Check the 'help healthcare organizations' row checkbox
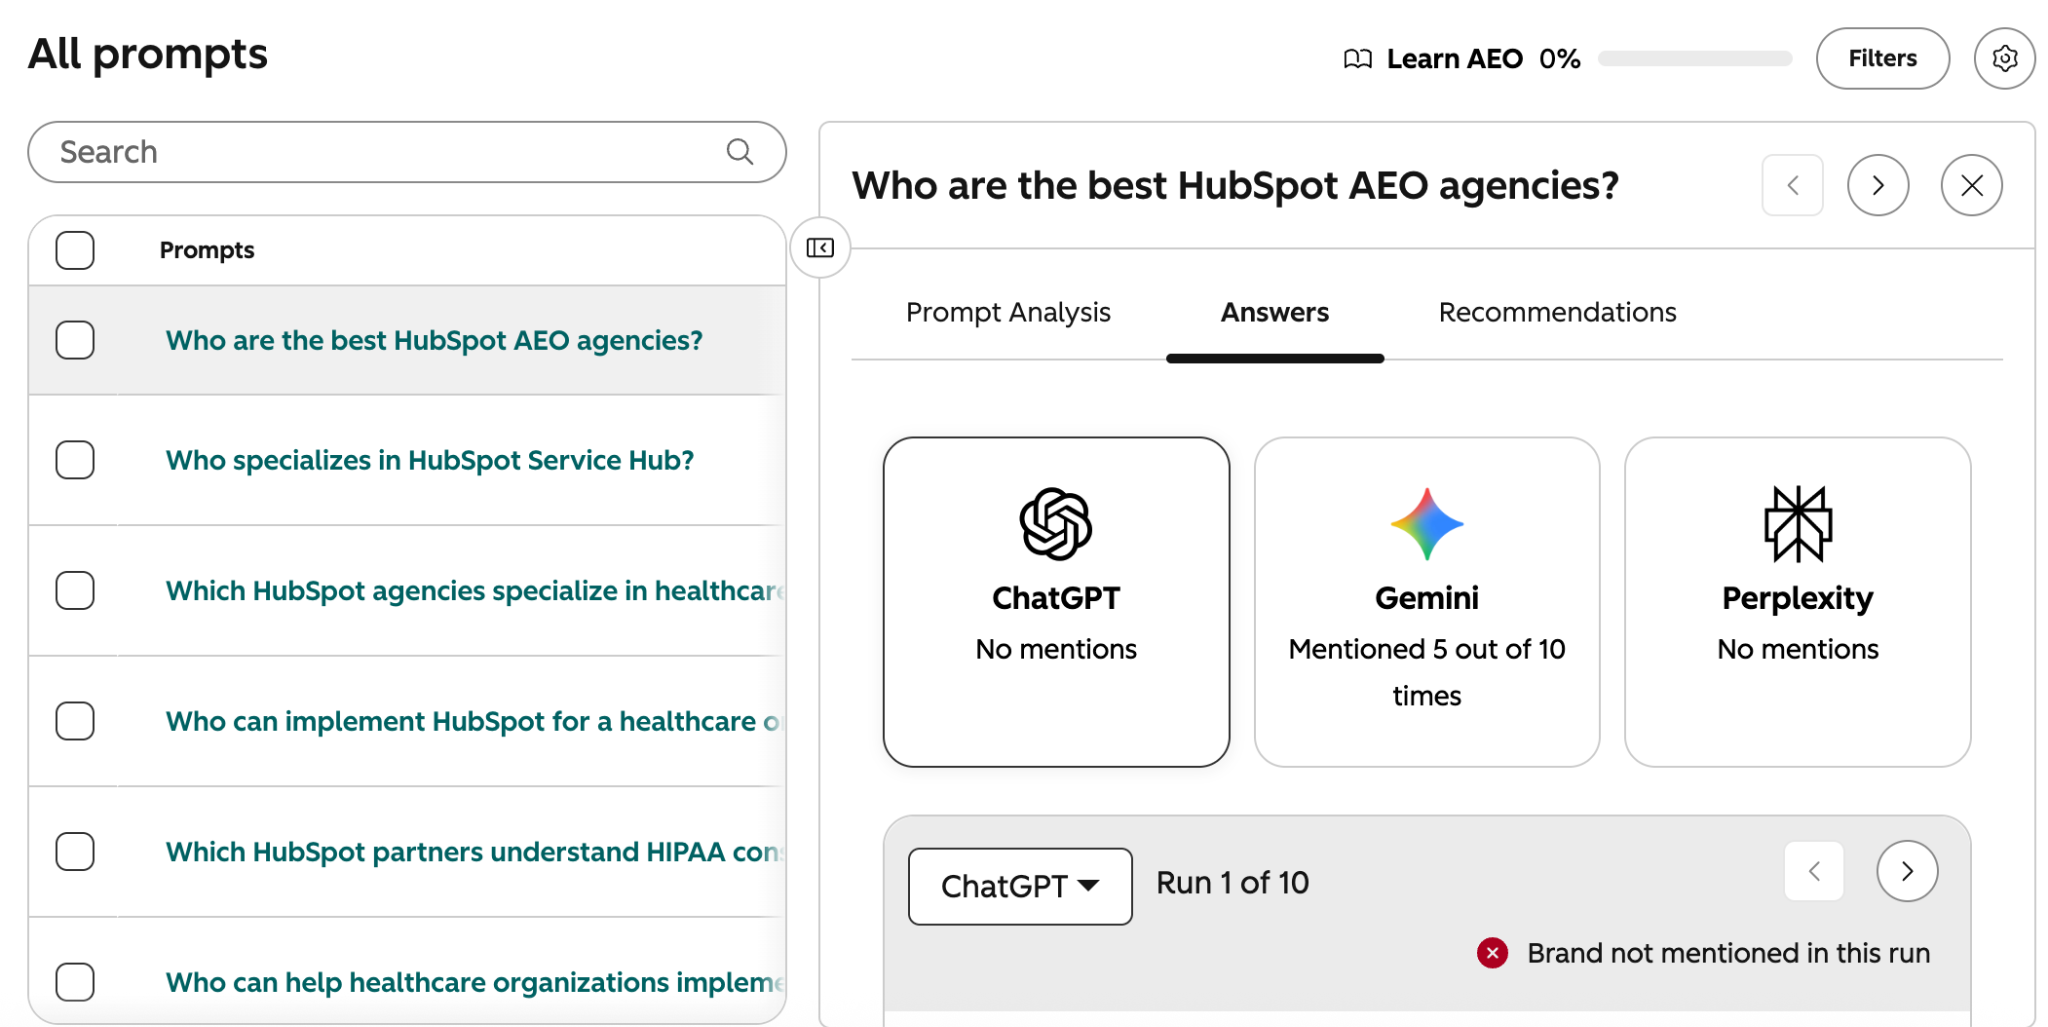2048x1027 pixels. point(75,982)
